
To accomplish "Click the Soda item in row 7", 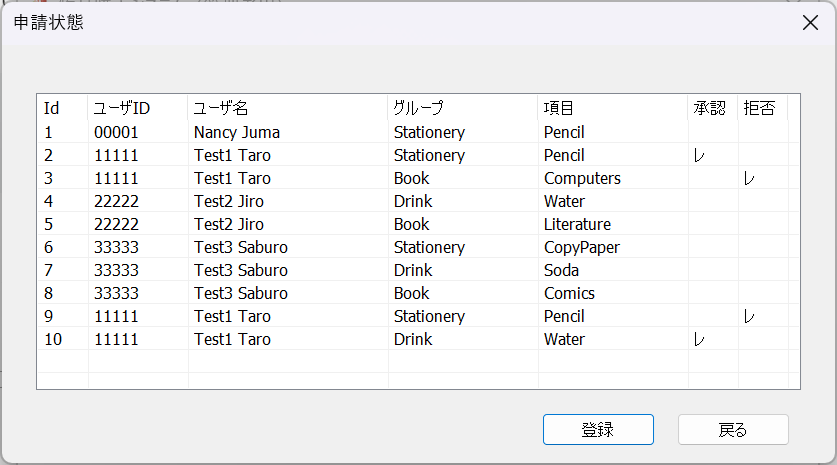I will point(561,271).
